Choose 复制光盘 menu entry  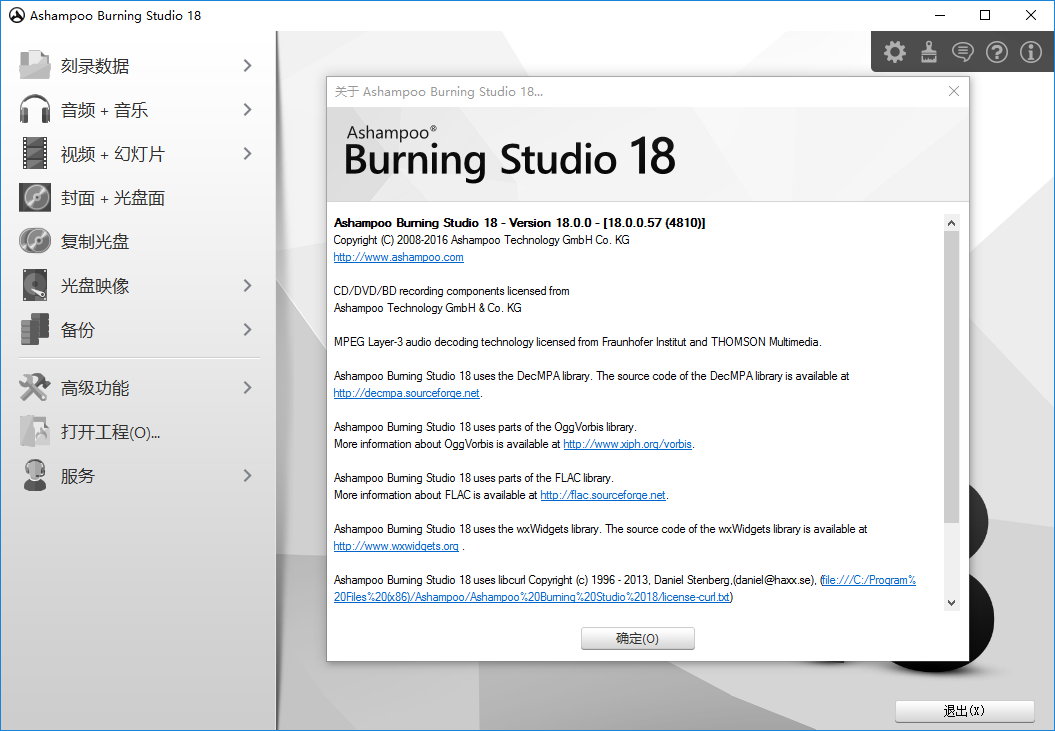point(138,241)
